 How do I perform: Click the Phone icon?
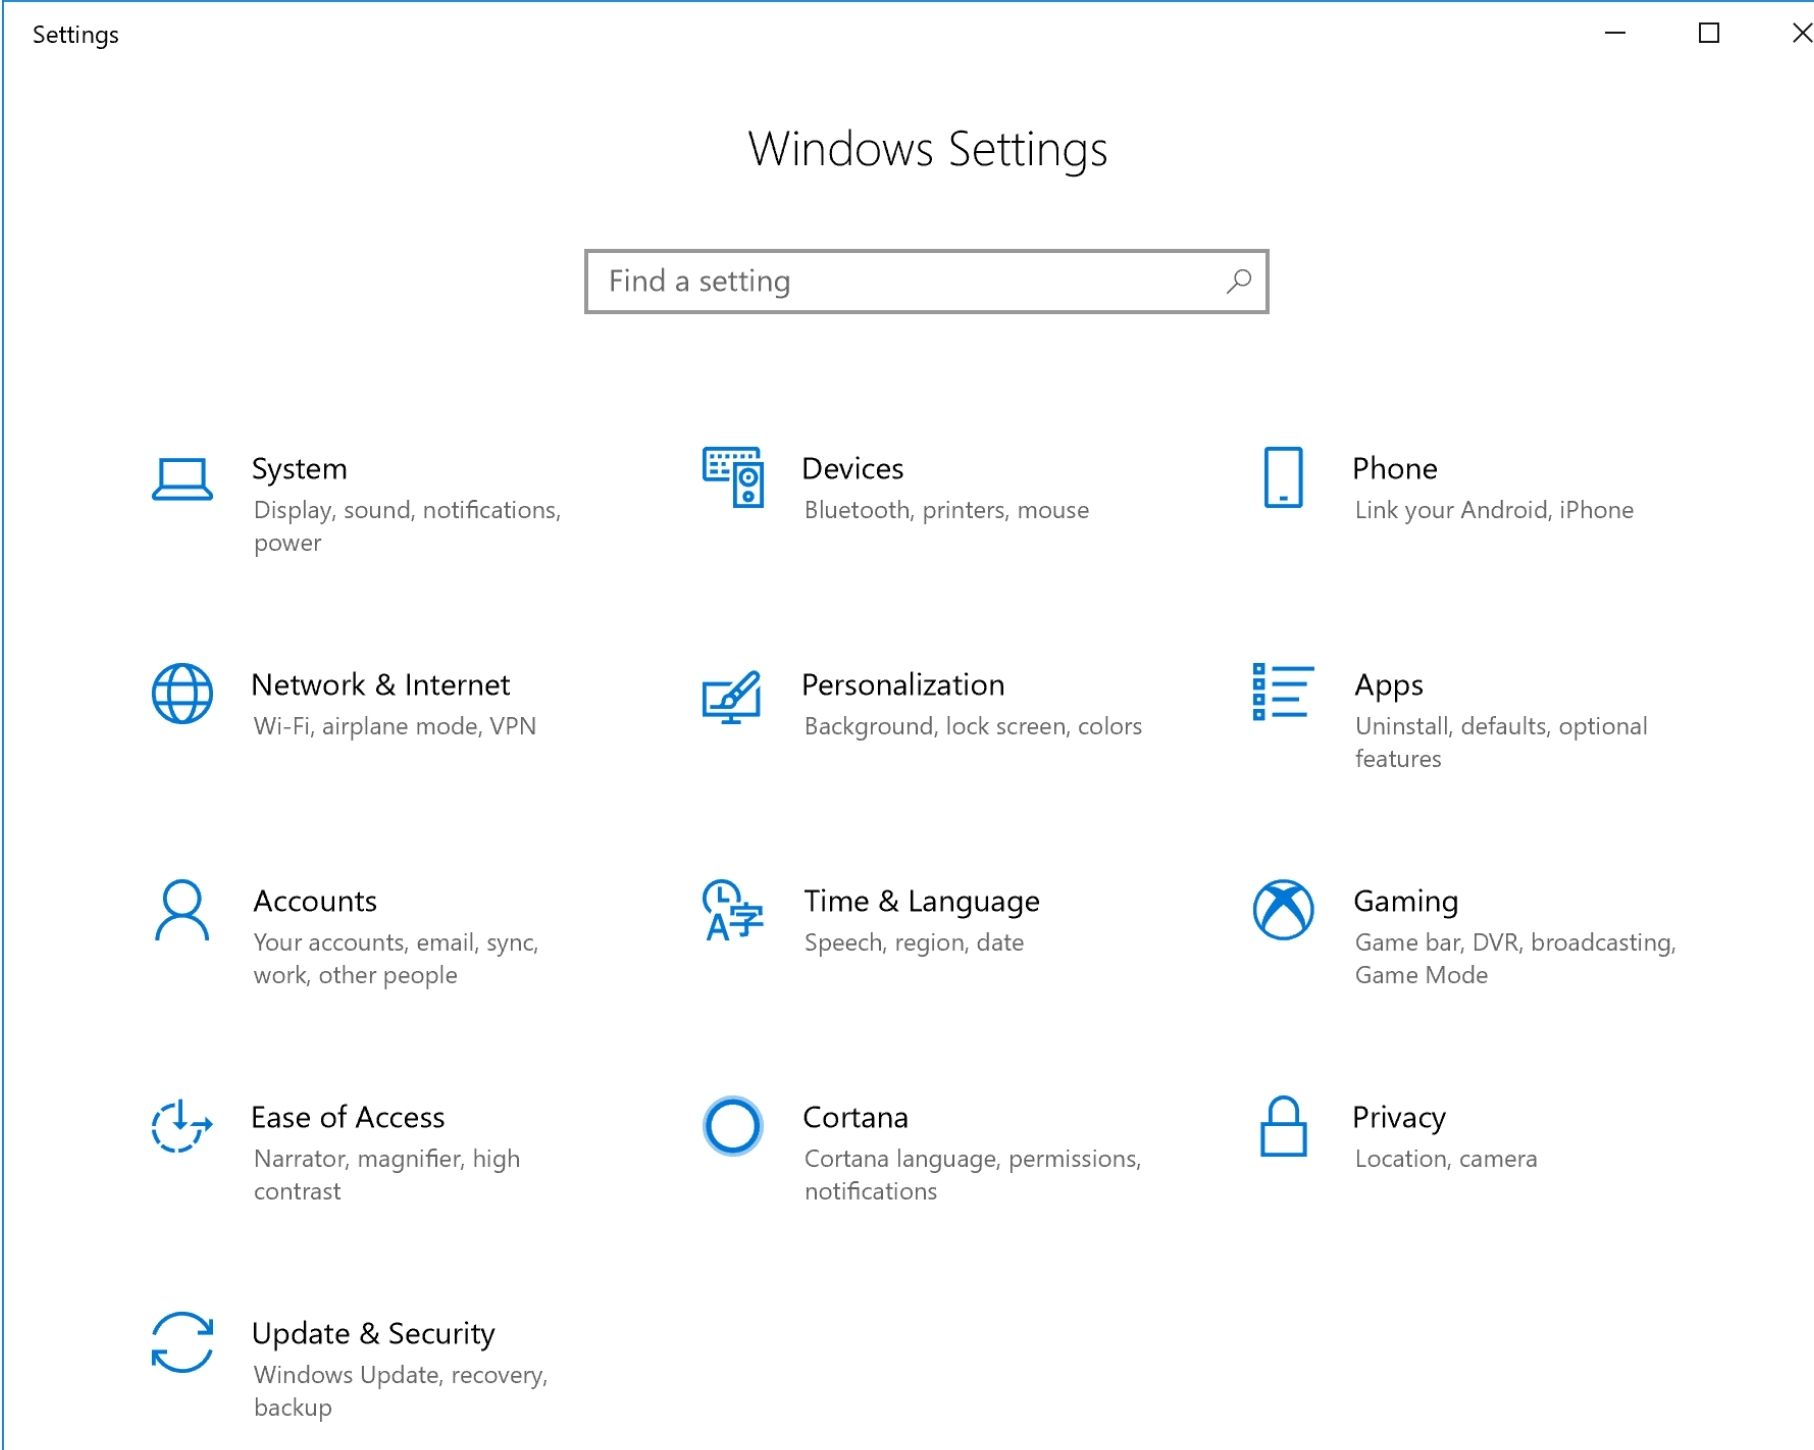tap(1283, 477)
